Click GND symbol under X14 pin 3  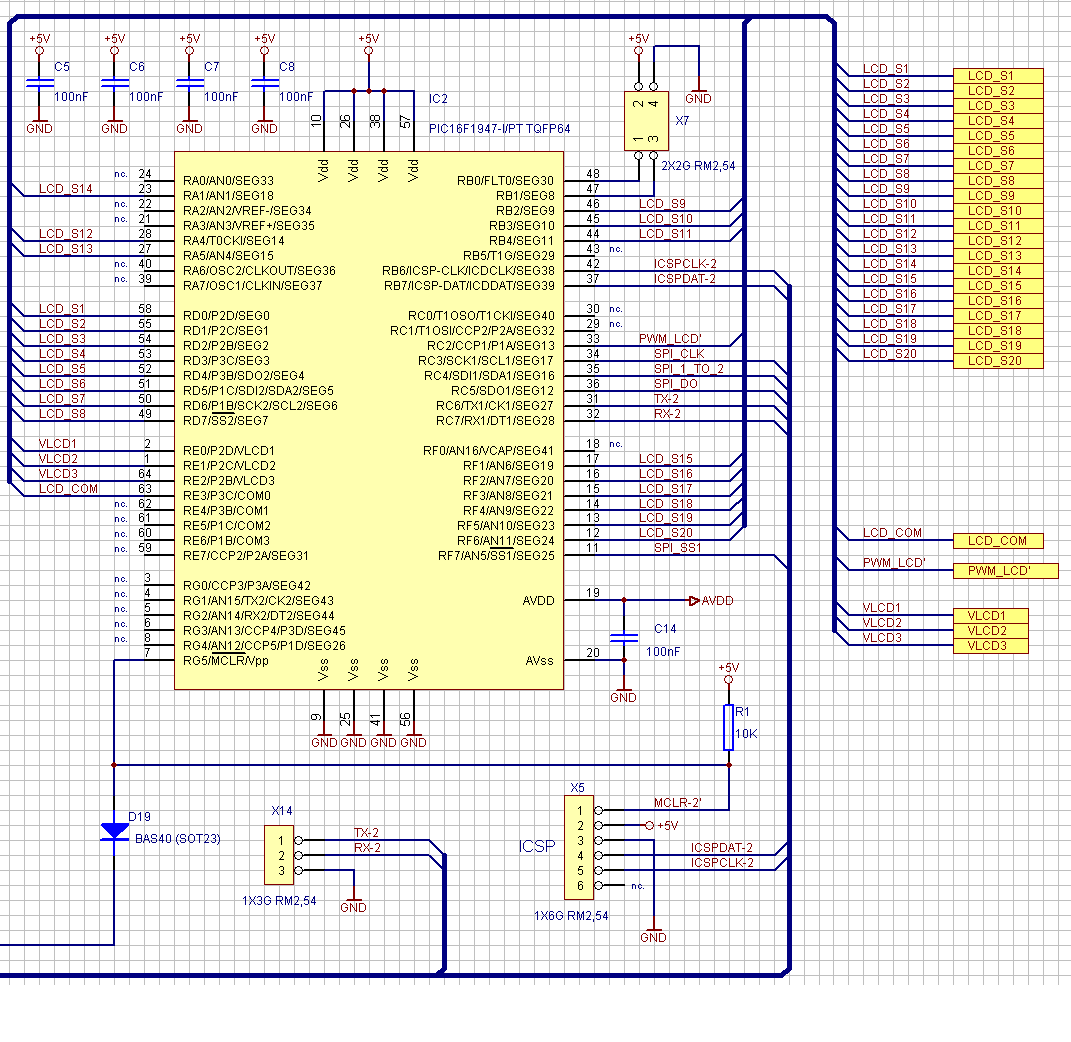click(x=353, y=905)
